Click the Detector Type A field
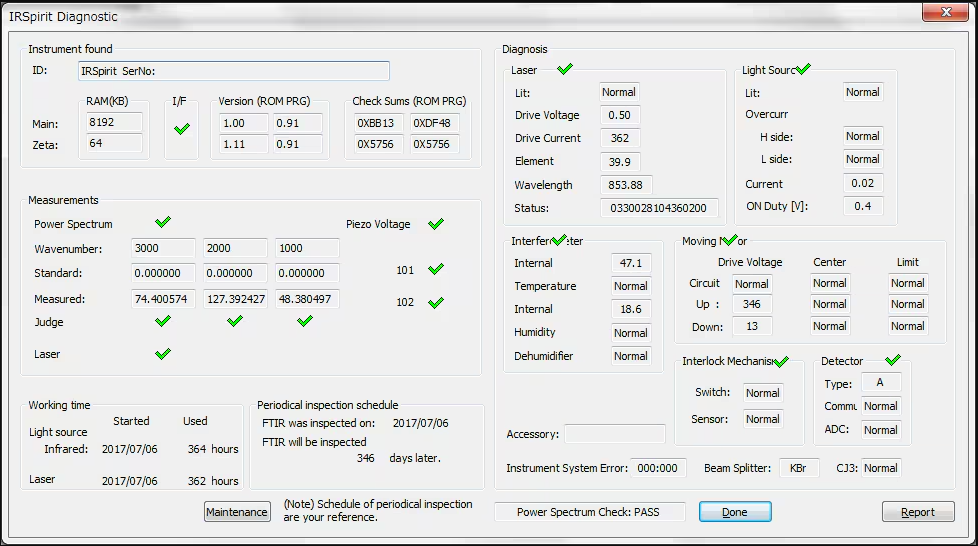Image resolution: width=978 pixels, height=546 pixels. point(881,382)
